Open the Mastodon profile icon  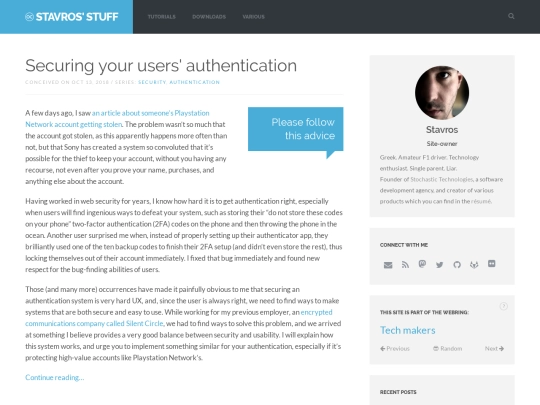[x=422, y=264]
